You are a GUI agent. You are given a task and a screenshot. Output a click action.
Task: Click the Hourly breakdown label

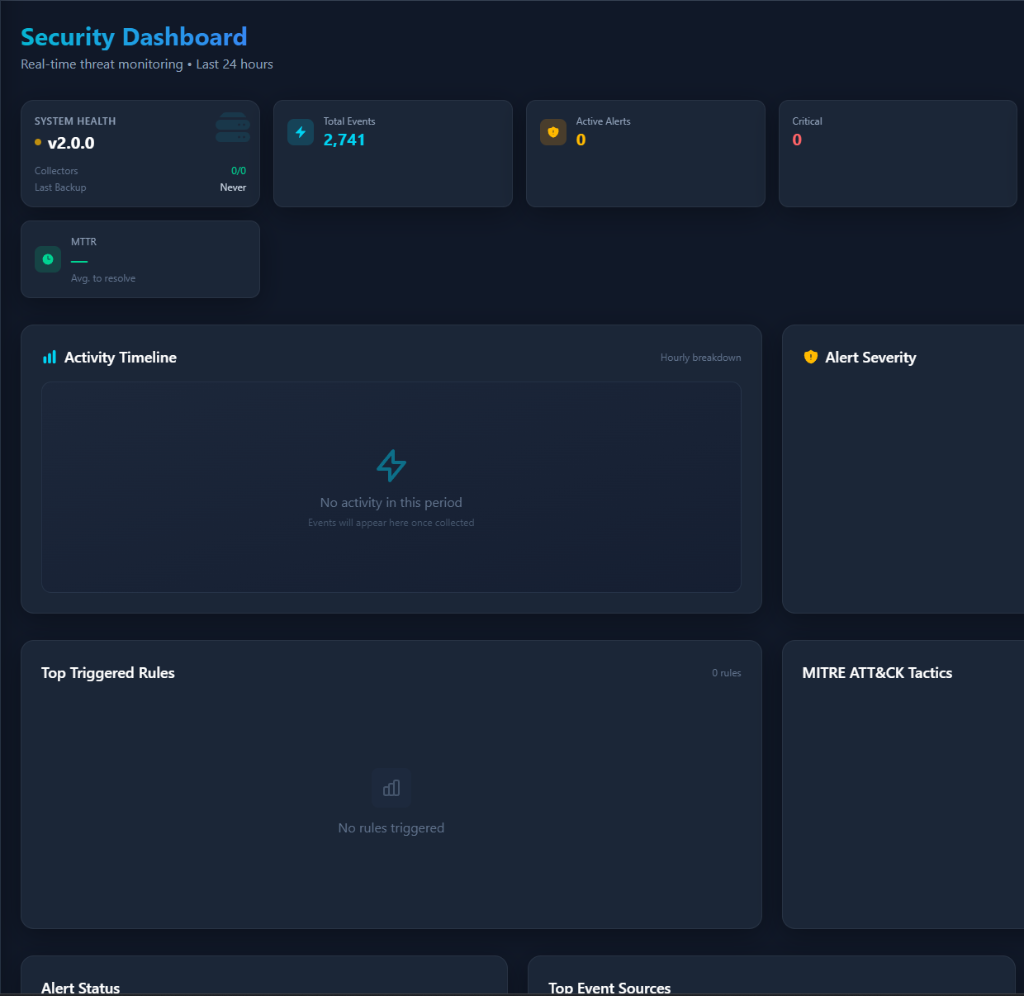coord(700,357)
